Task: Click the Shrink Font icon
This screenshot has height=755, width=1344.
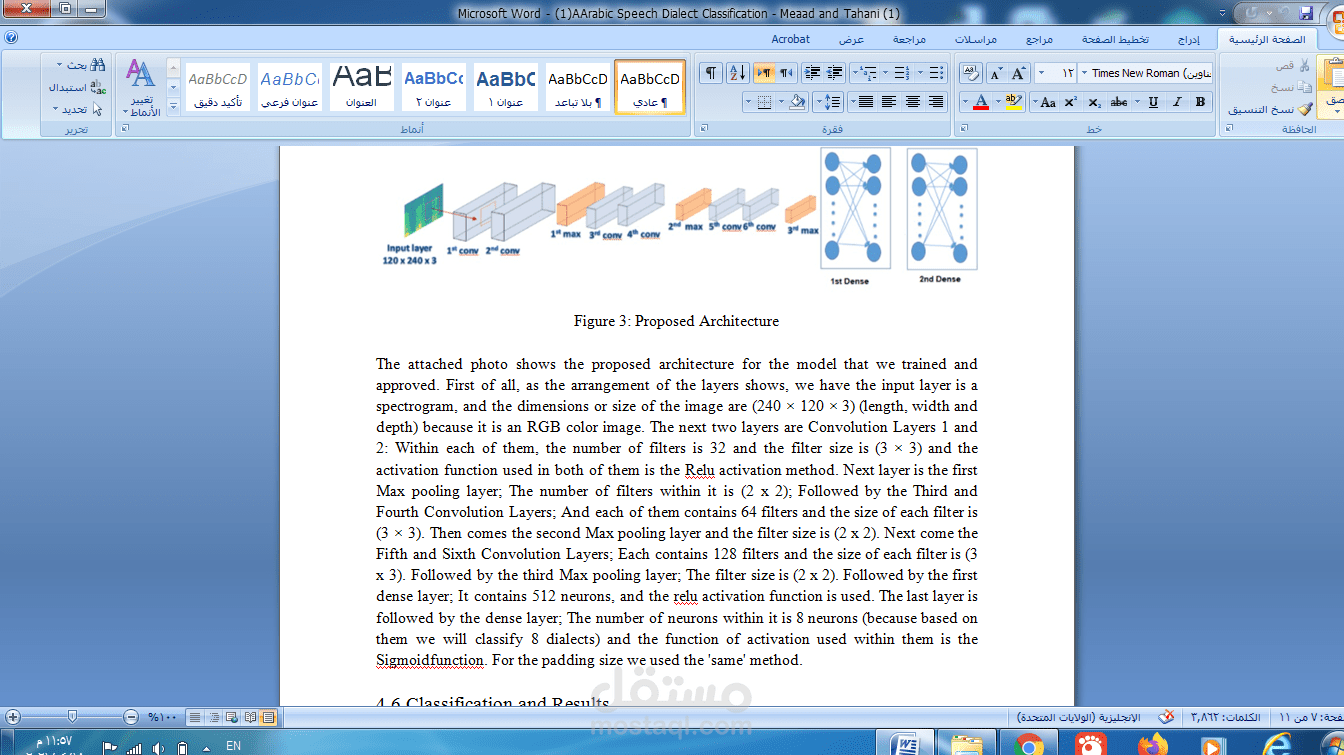Action: pyautogui.click(x=996, y=73)
